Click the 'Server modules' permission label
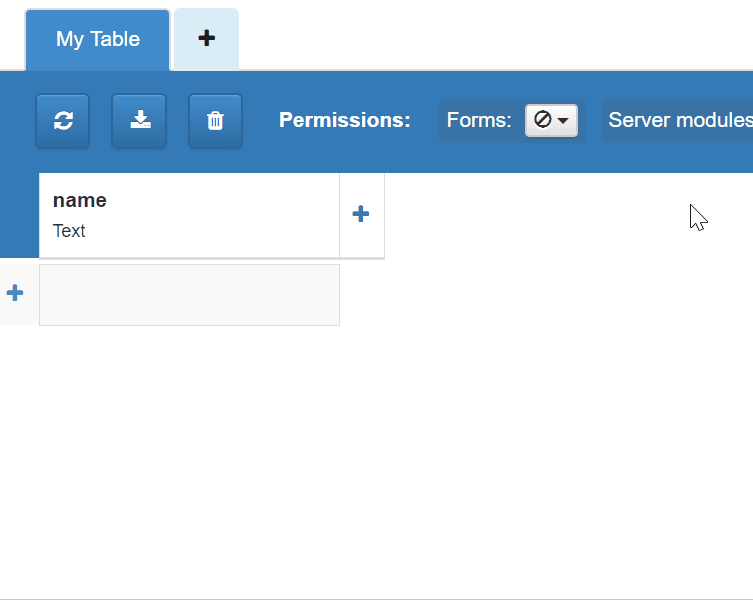 679,121
